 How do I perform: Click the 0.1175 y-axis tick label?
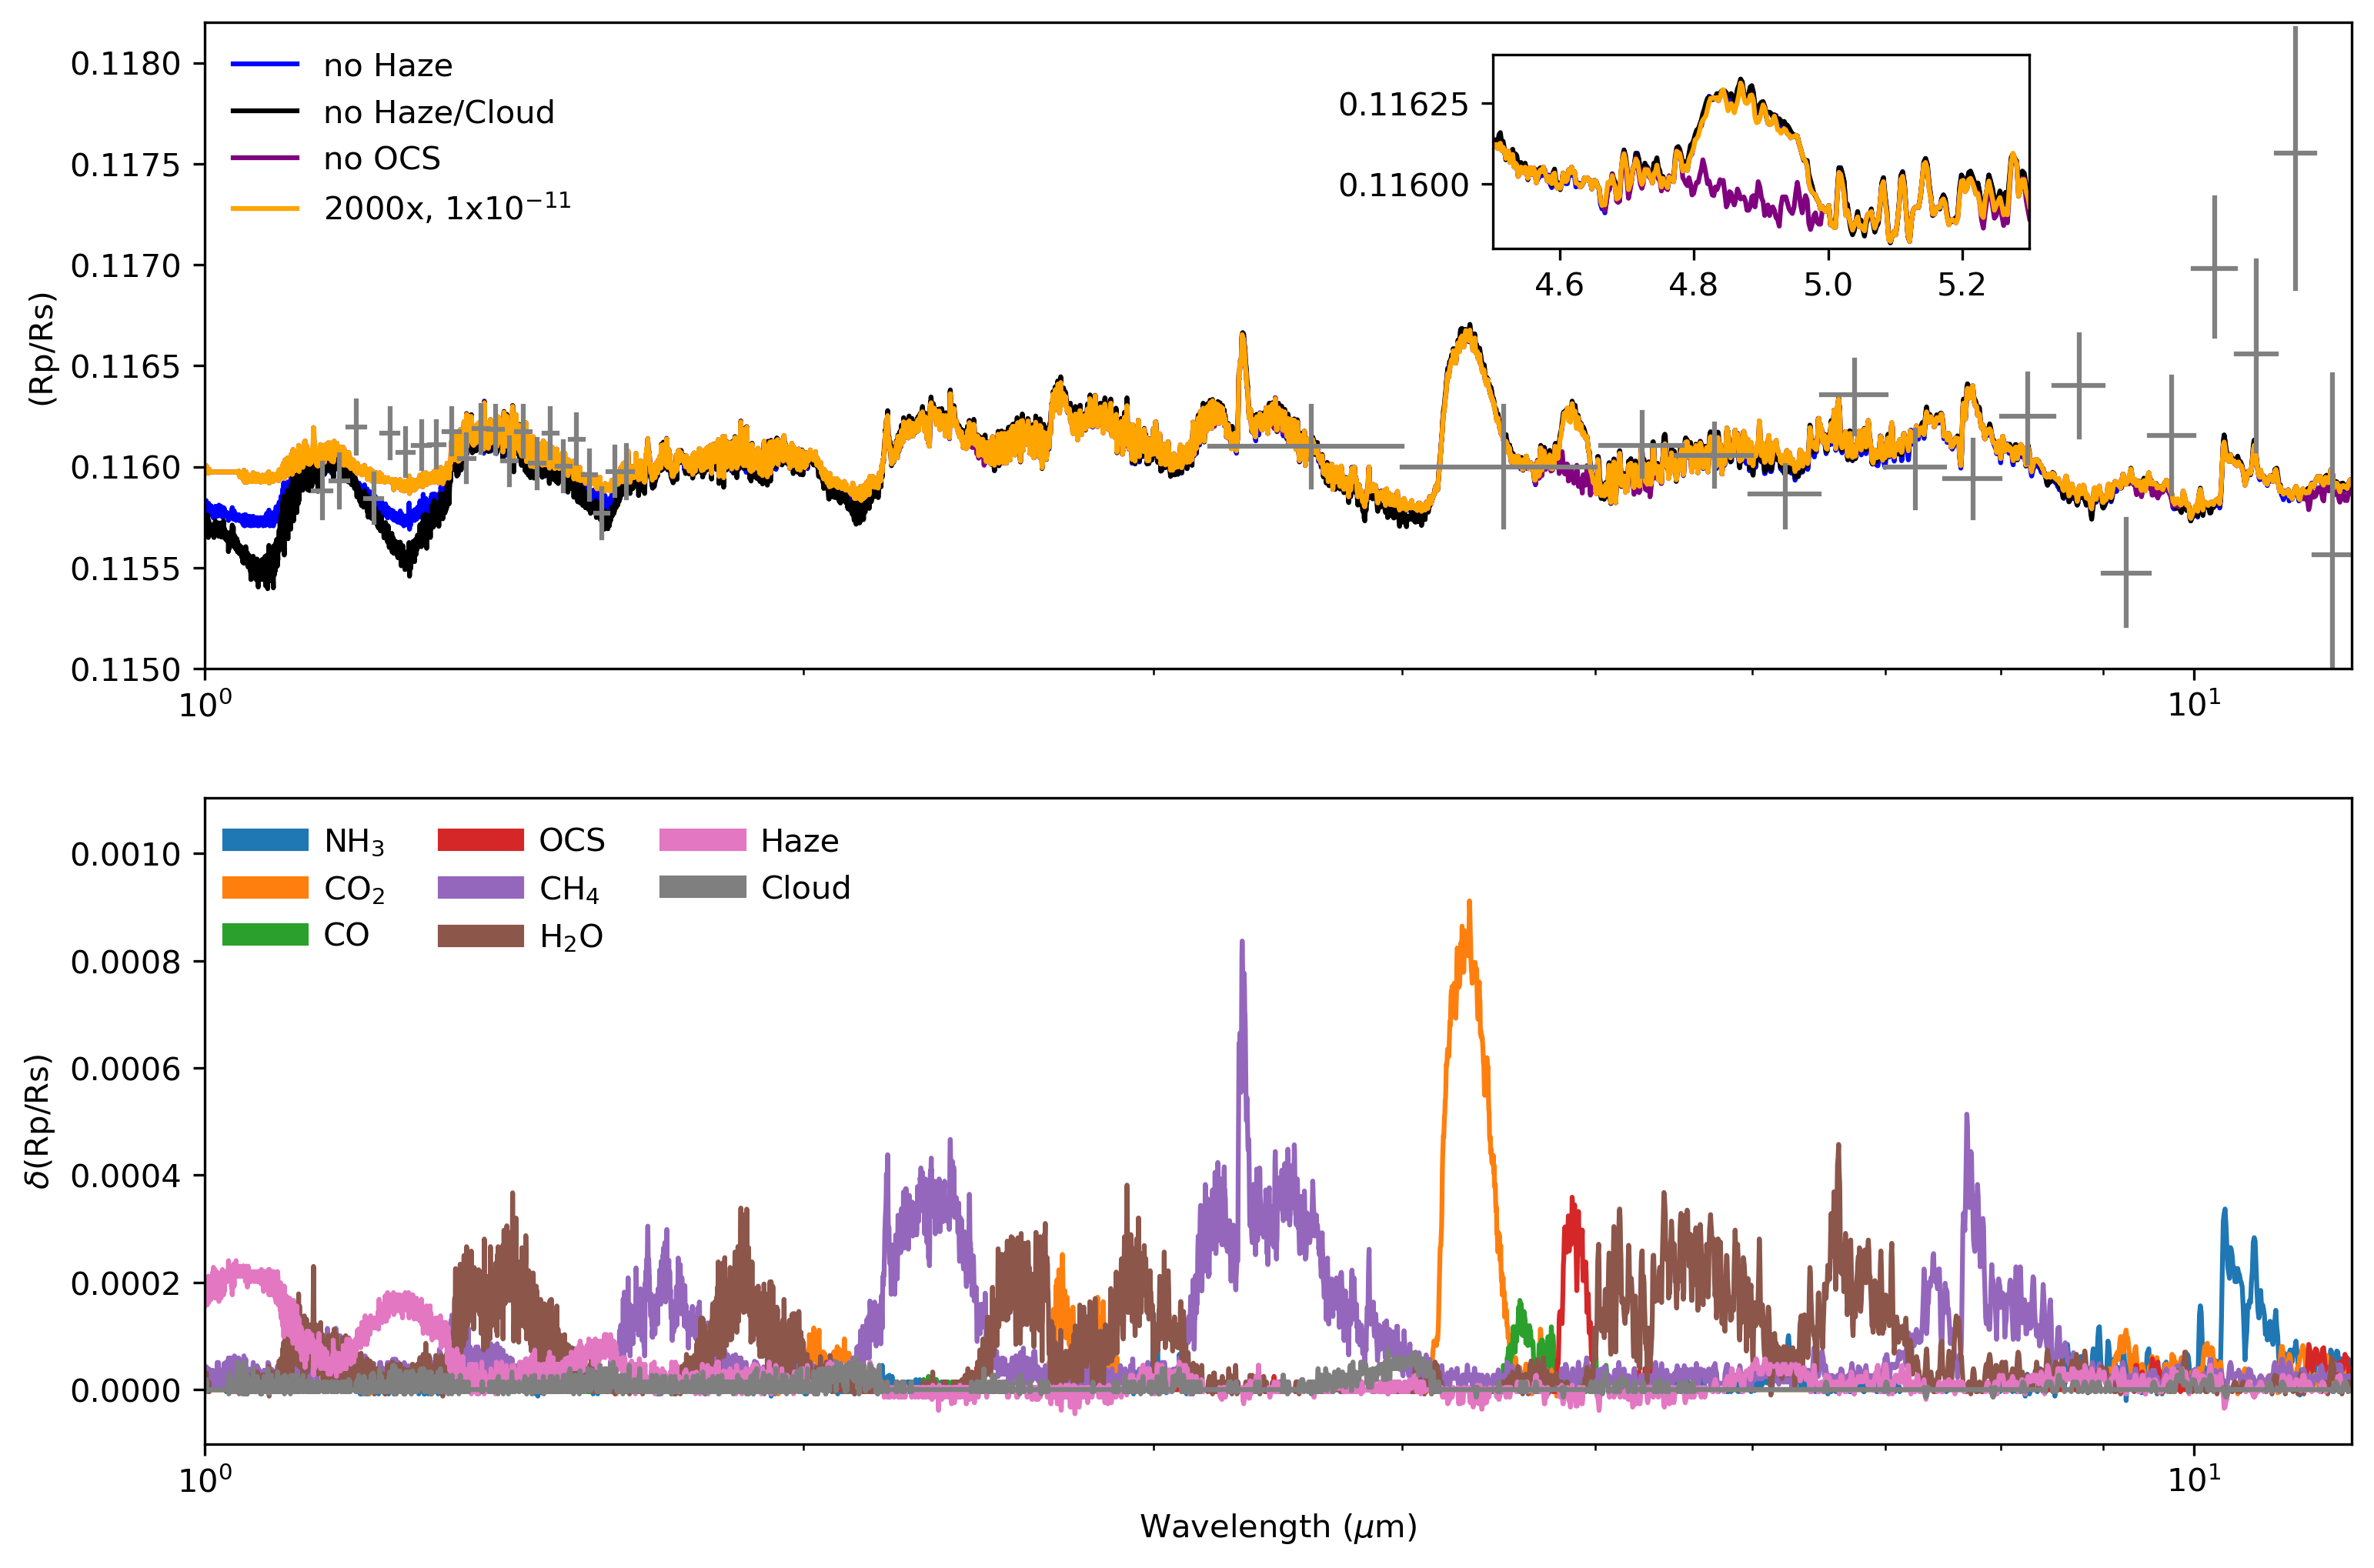coord(126,165)
